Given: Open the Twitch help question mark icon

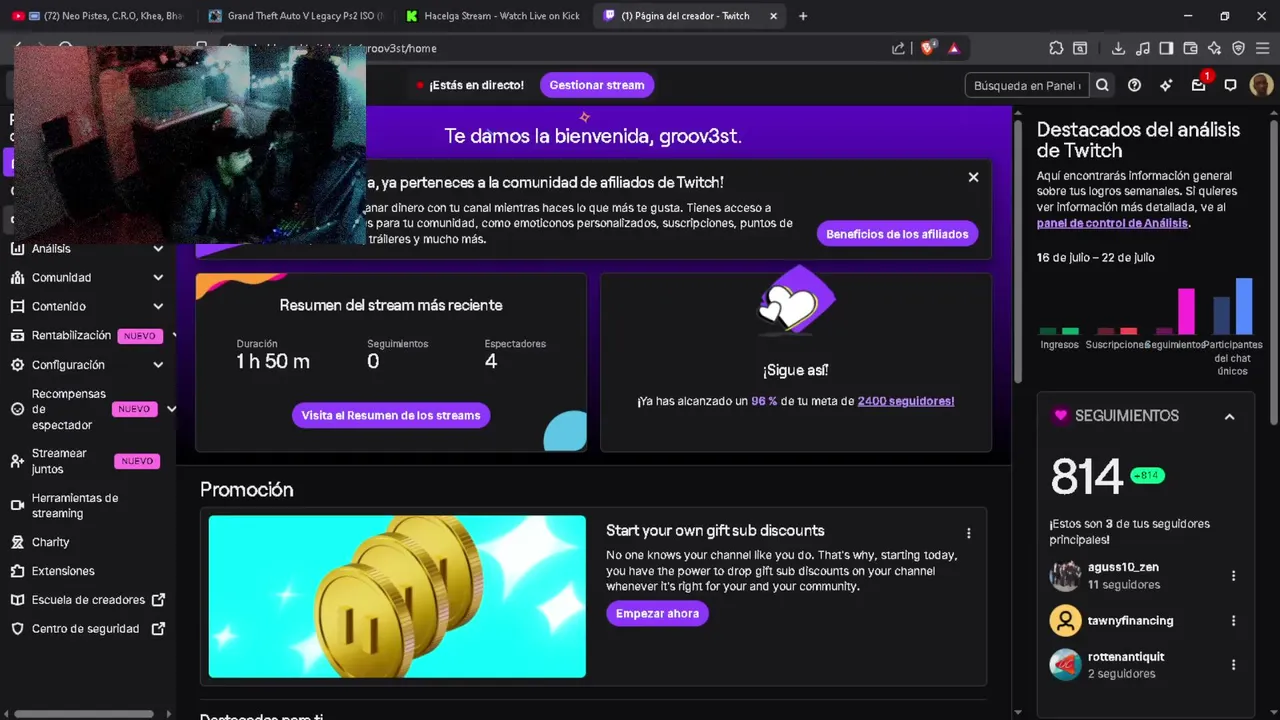Looking at the screenshot, I should [1134, 85].
